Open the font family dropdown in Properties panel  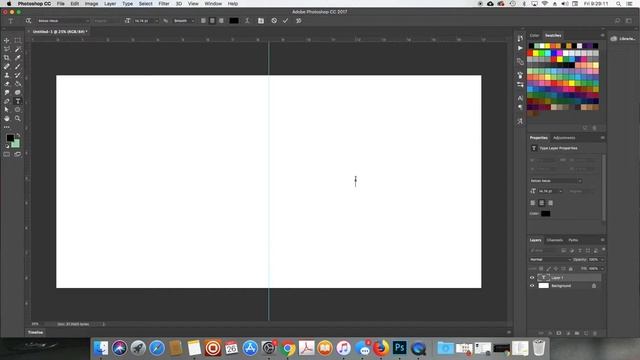556,180
